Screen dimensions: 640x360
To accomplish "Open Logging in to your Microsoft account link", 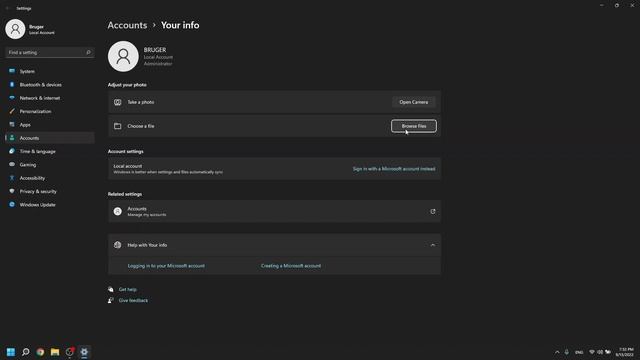I will pos(166,266).
